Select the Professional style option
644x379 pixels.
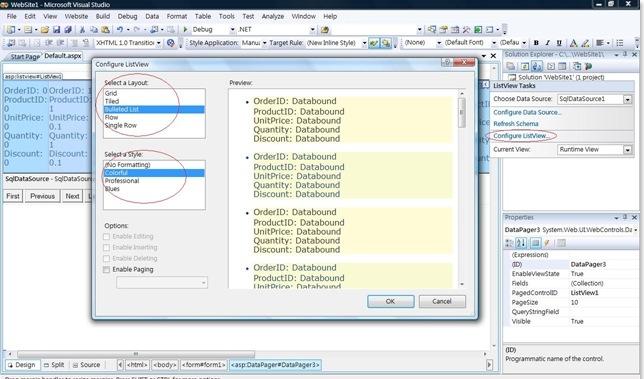click(122, 181)
